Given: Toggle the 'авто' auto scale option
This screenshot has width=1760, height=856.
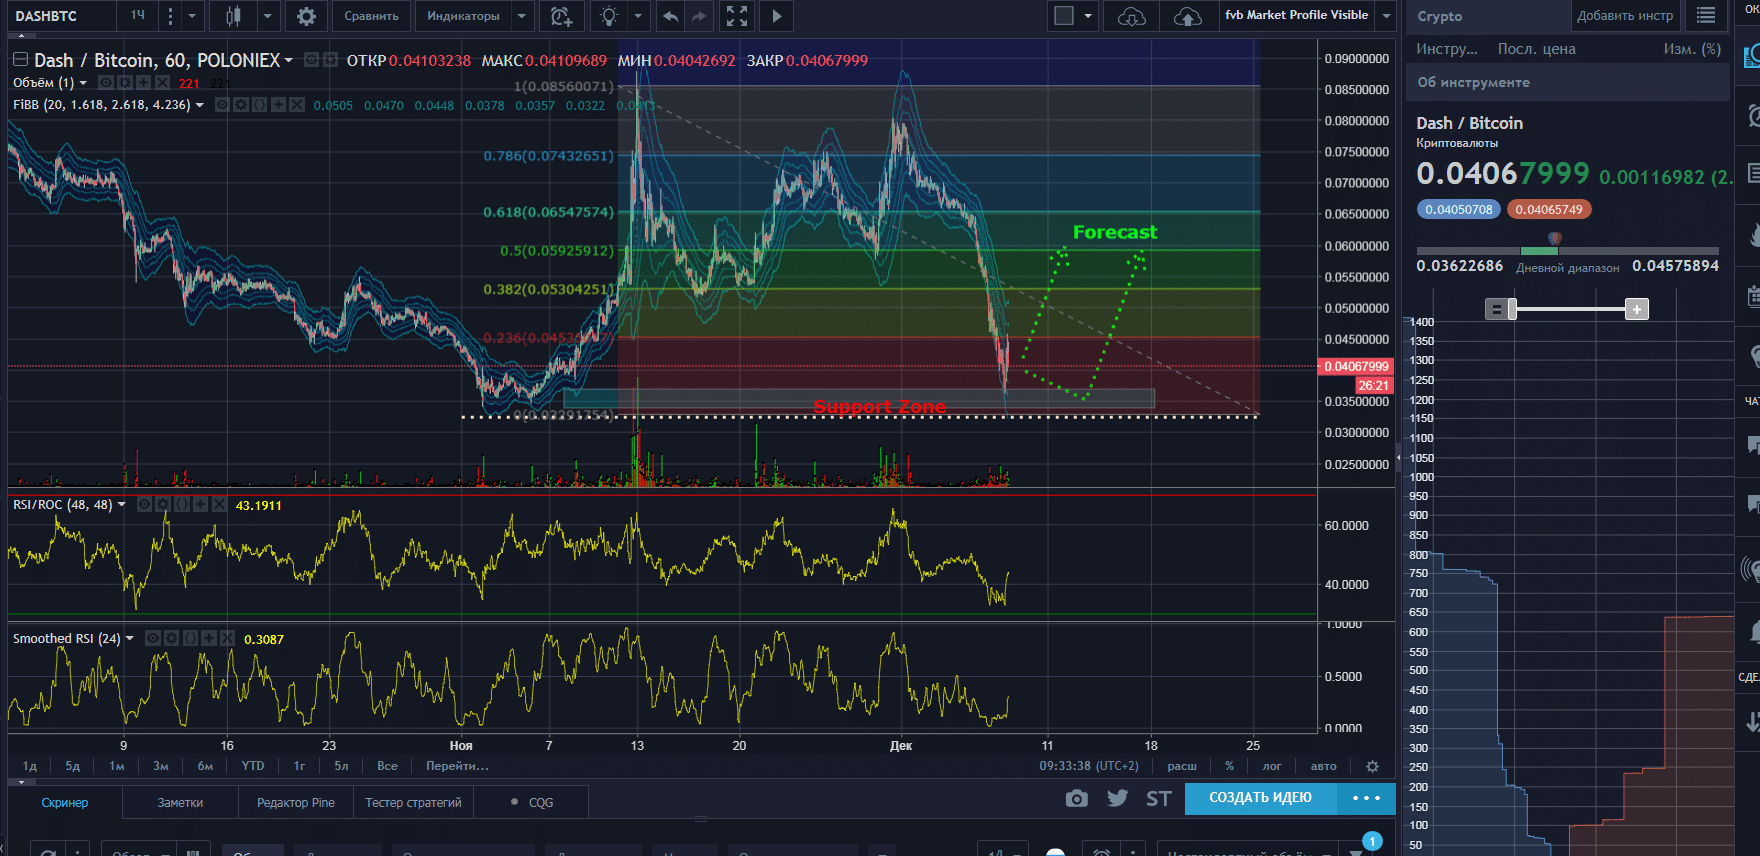Looking at the screenshot, I should click(x=1323, y=766).
